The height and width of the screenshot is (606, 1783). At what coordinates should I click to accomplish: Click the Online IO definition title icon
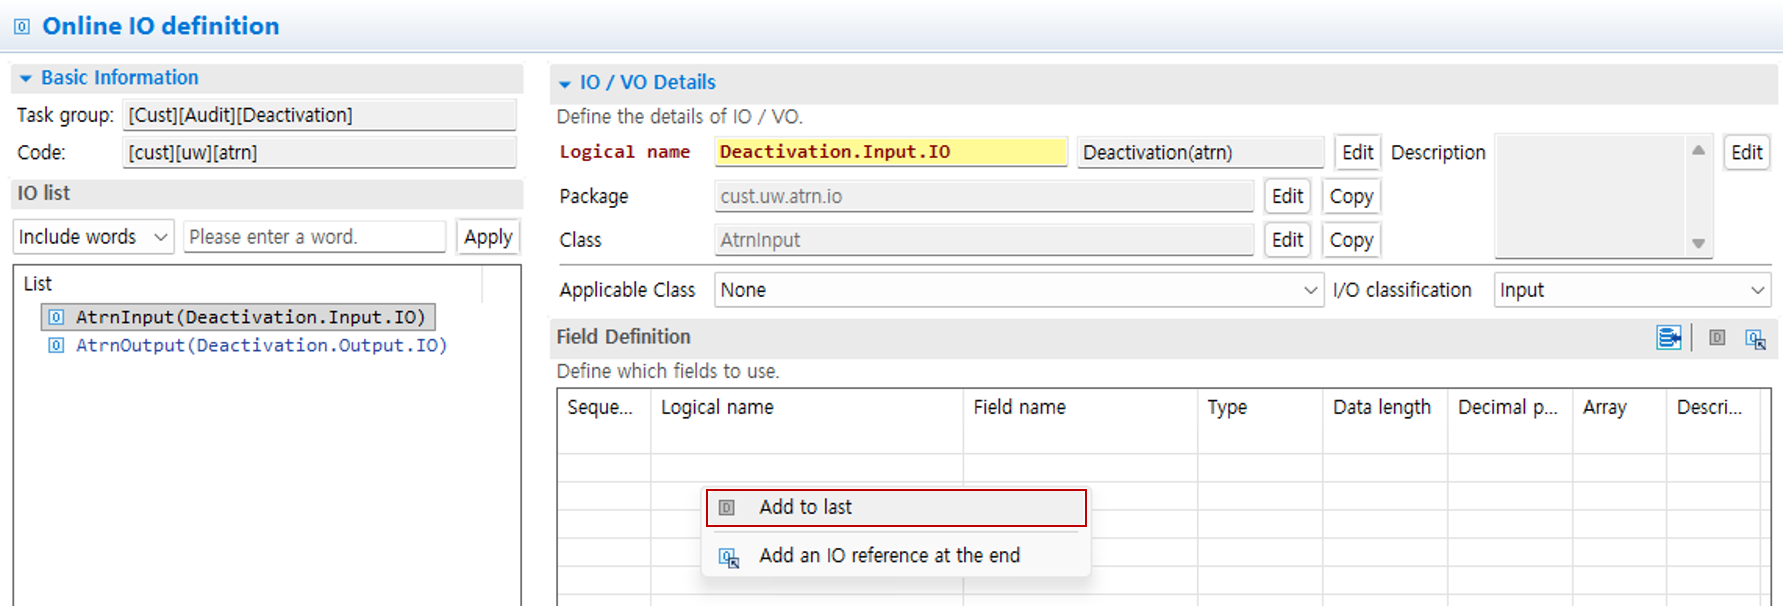pos(21,27)
